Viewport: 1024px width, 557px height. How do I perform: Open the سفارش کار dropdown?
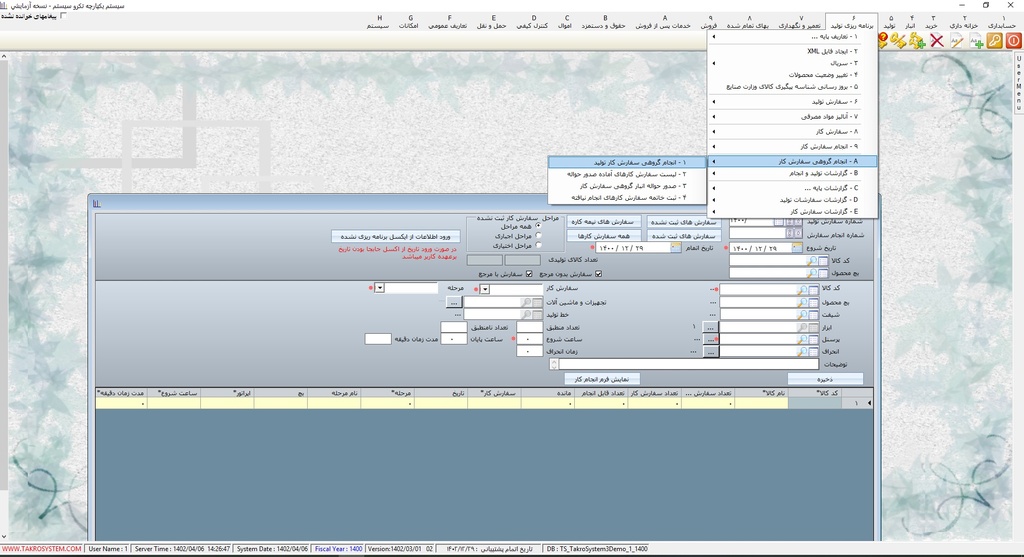coord(485,289)
